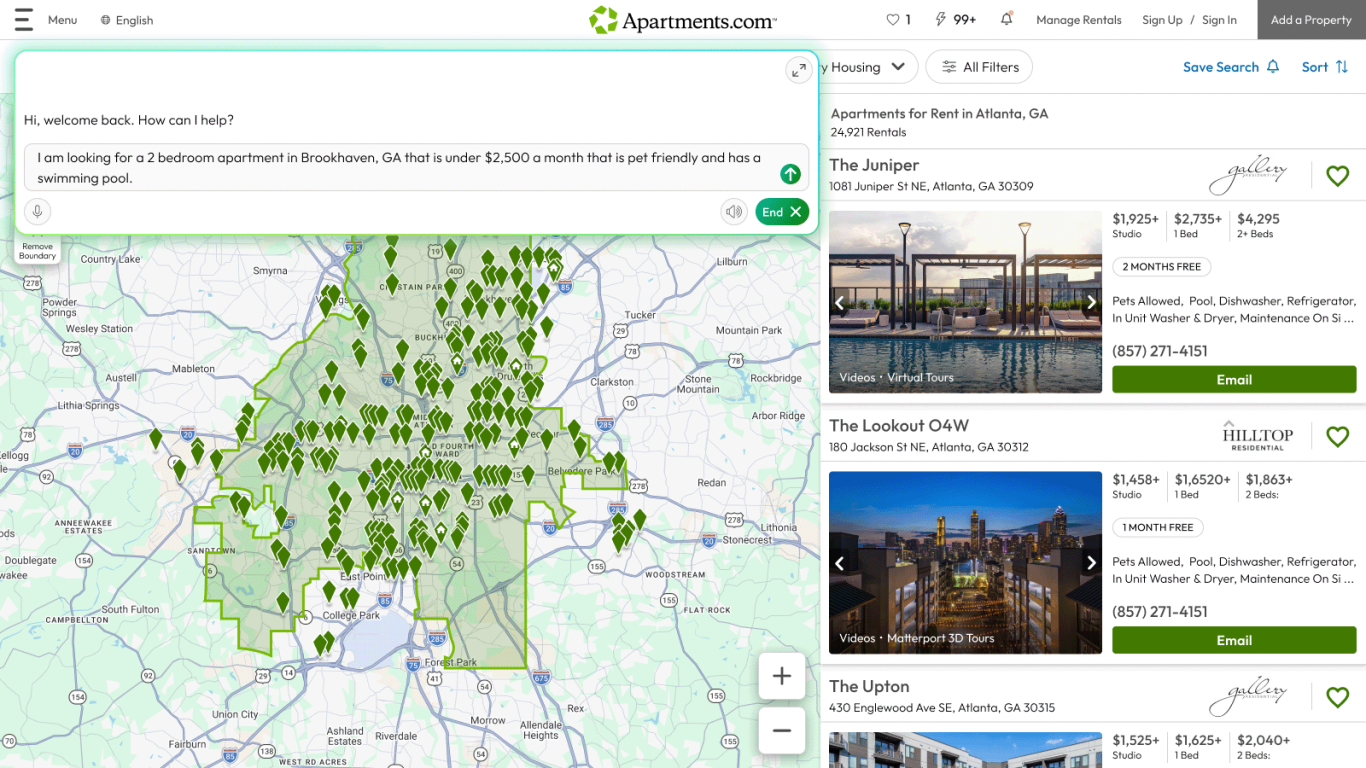
Task: Call The Lookout O4W phone number
Action: tap(1160, 612)
